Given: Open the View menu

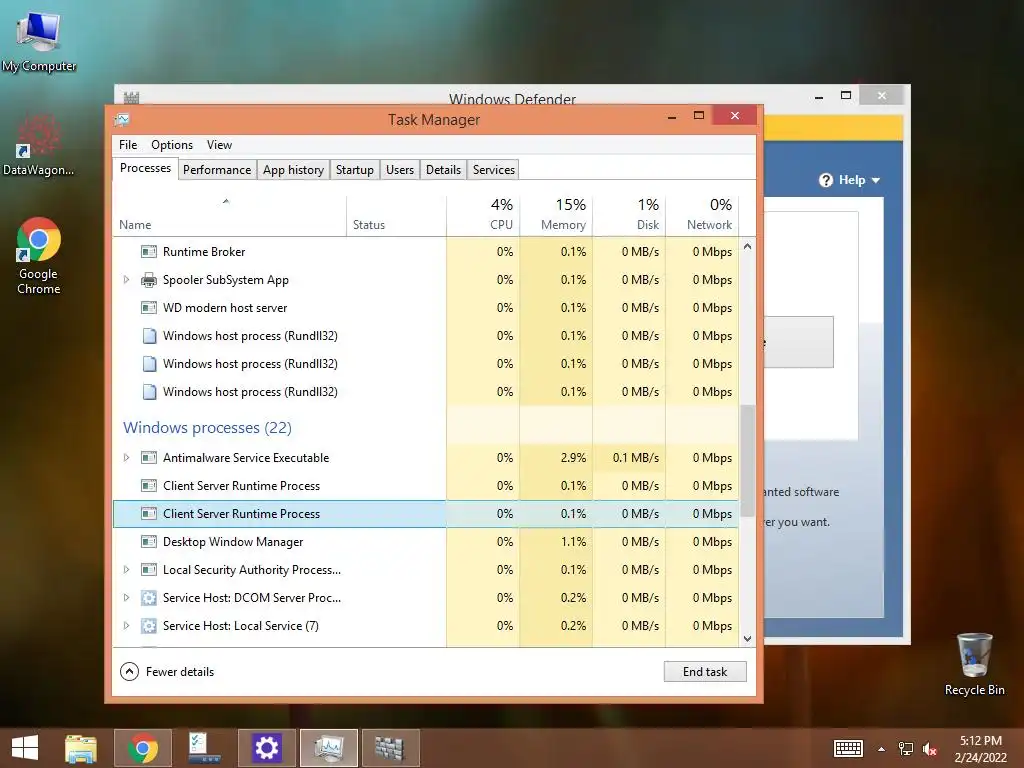Looking at the screenshot, I should pos(219,145).
